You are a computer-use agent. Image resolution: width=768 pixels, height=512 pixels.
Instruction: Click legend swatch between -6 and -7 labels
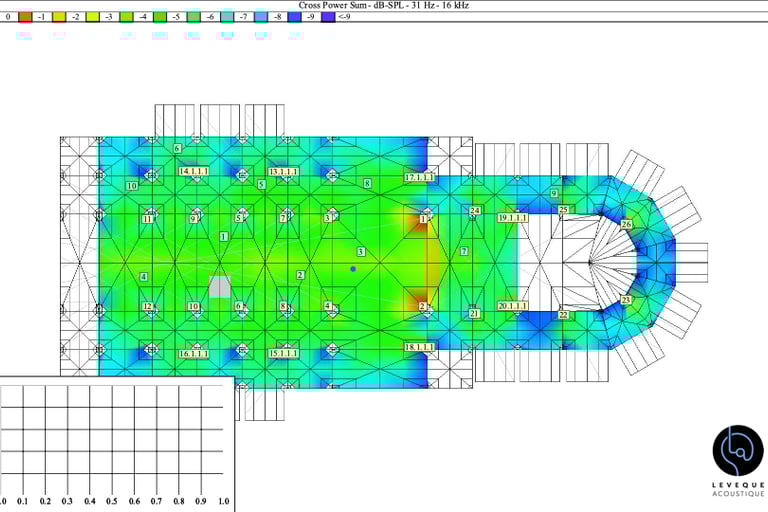click(227, 17)
